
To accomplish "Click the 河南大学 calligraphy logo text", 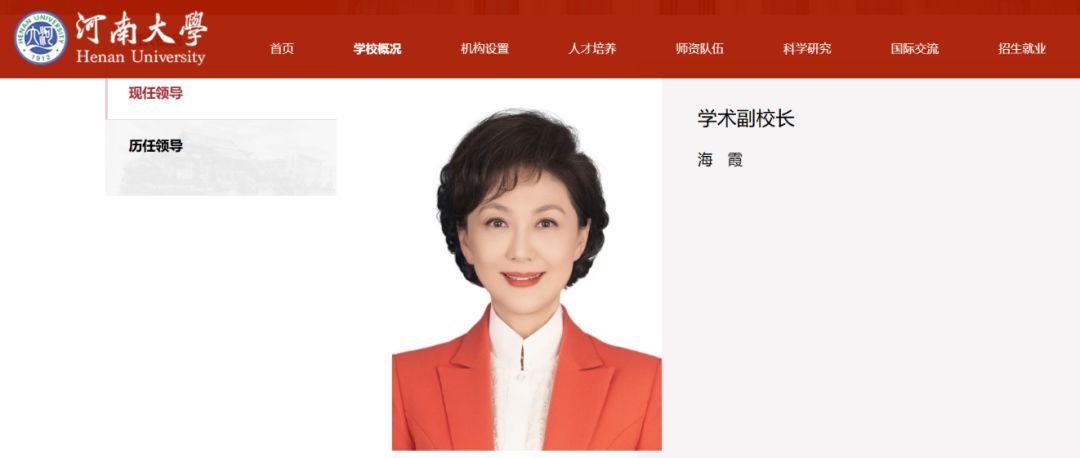I will pyautogui.click(x=141, y=29).
